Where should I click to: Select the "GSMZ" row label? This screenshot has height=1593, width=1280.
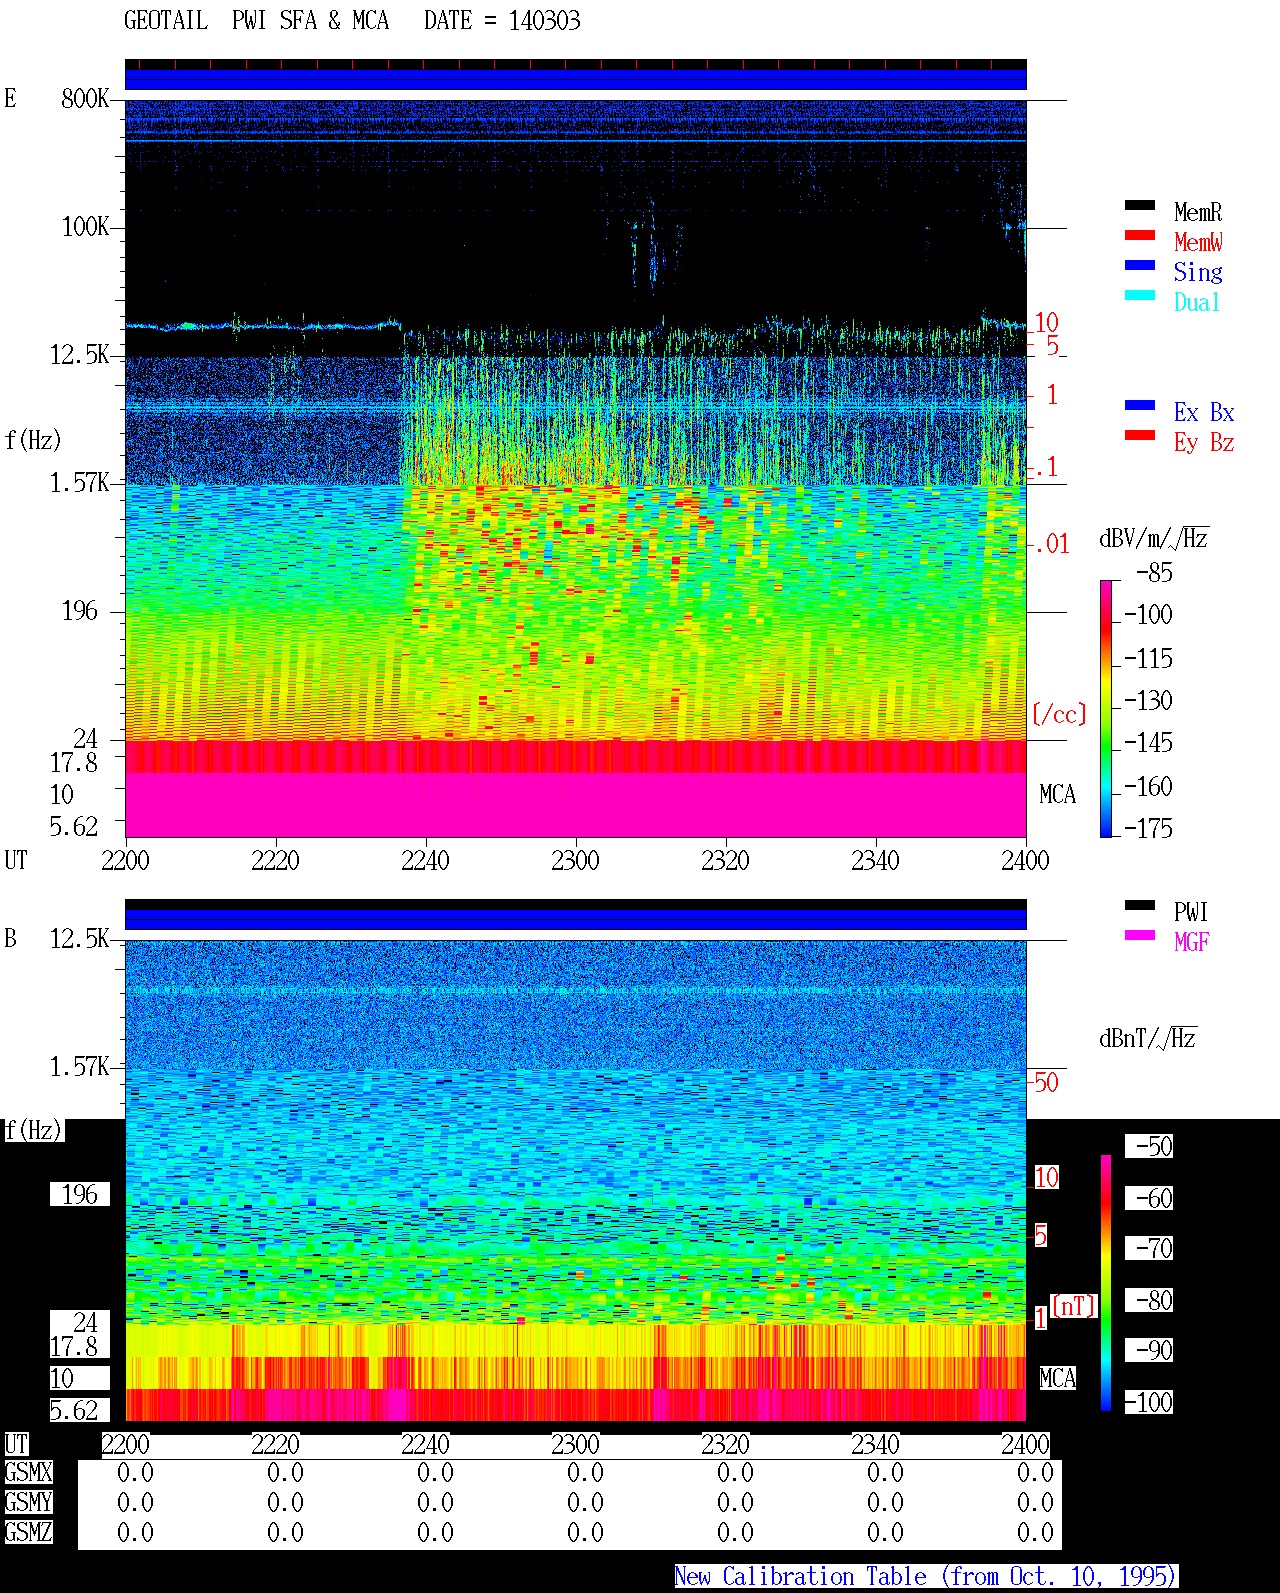[x=28, y=1532]
